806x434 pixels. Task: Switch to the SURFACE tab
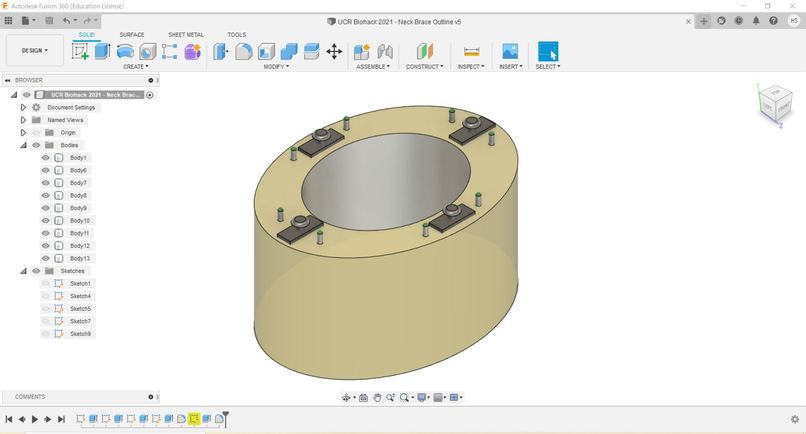click(x=132, y=34)
